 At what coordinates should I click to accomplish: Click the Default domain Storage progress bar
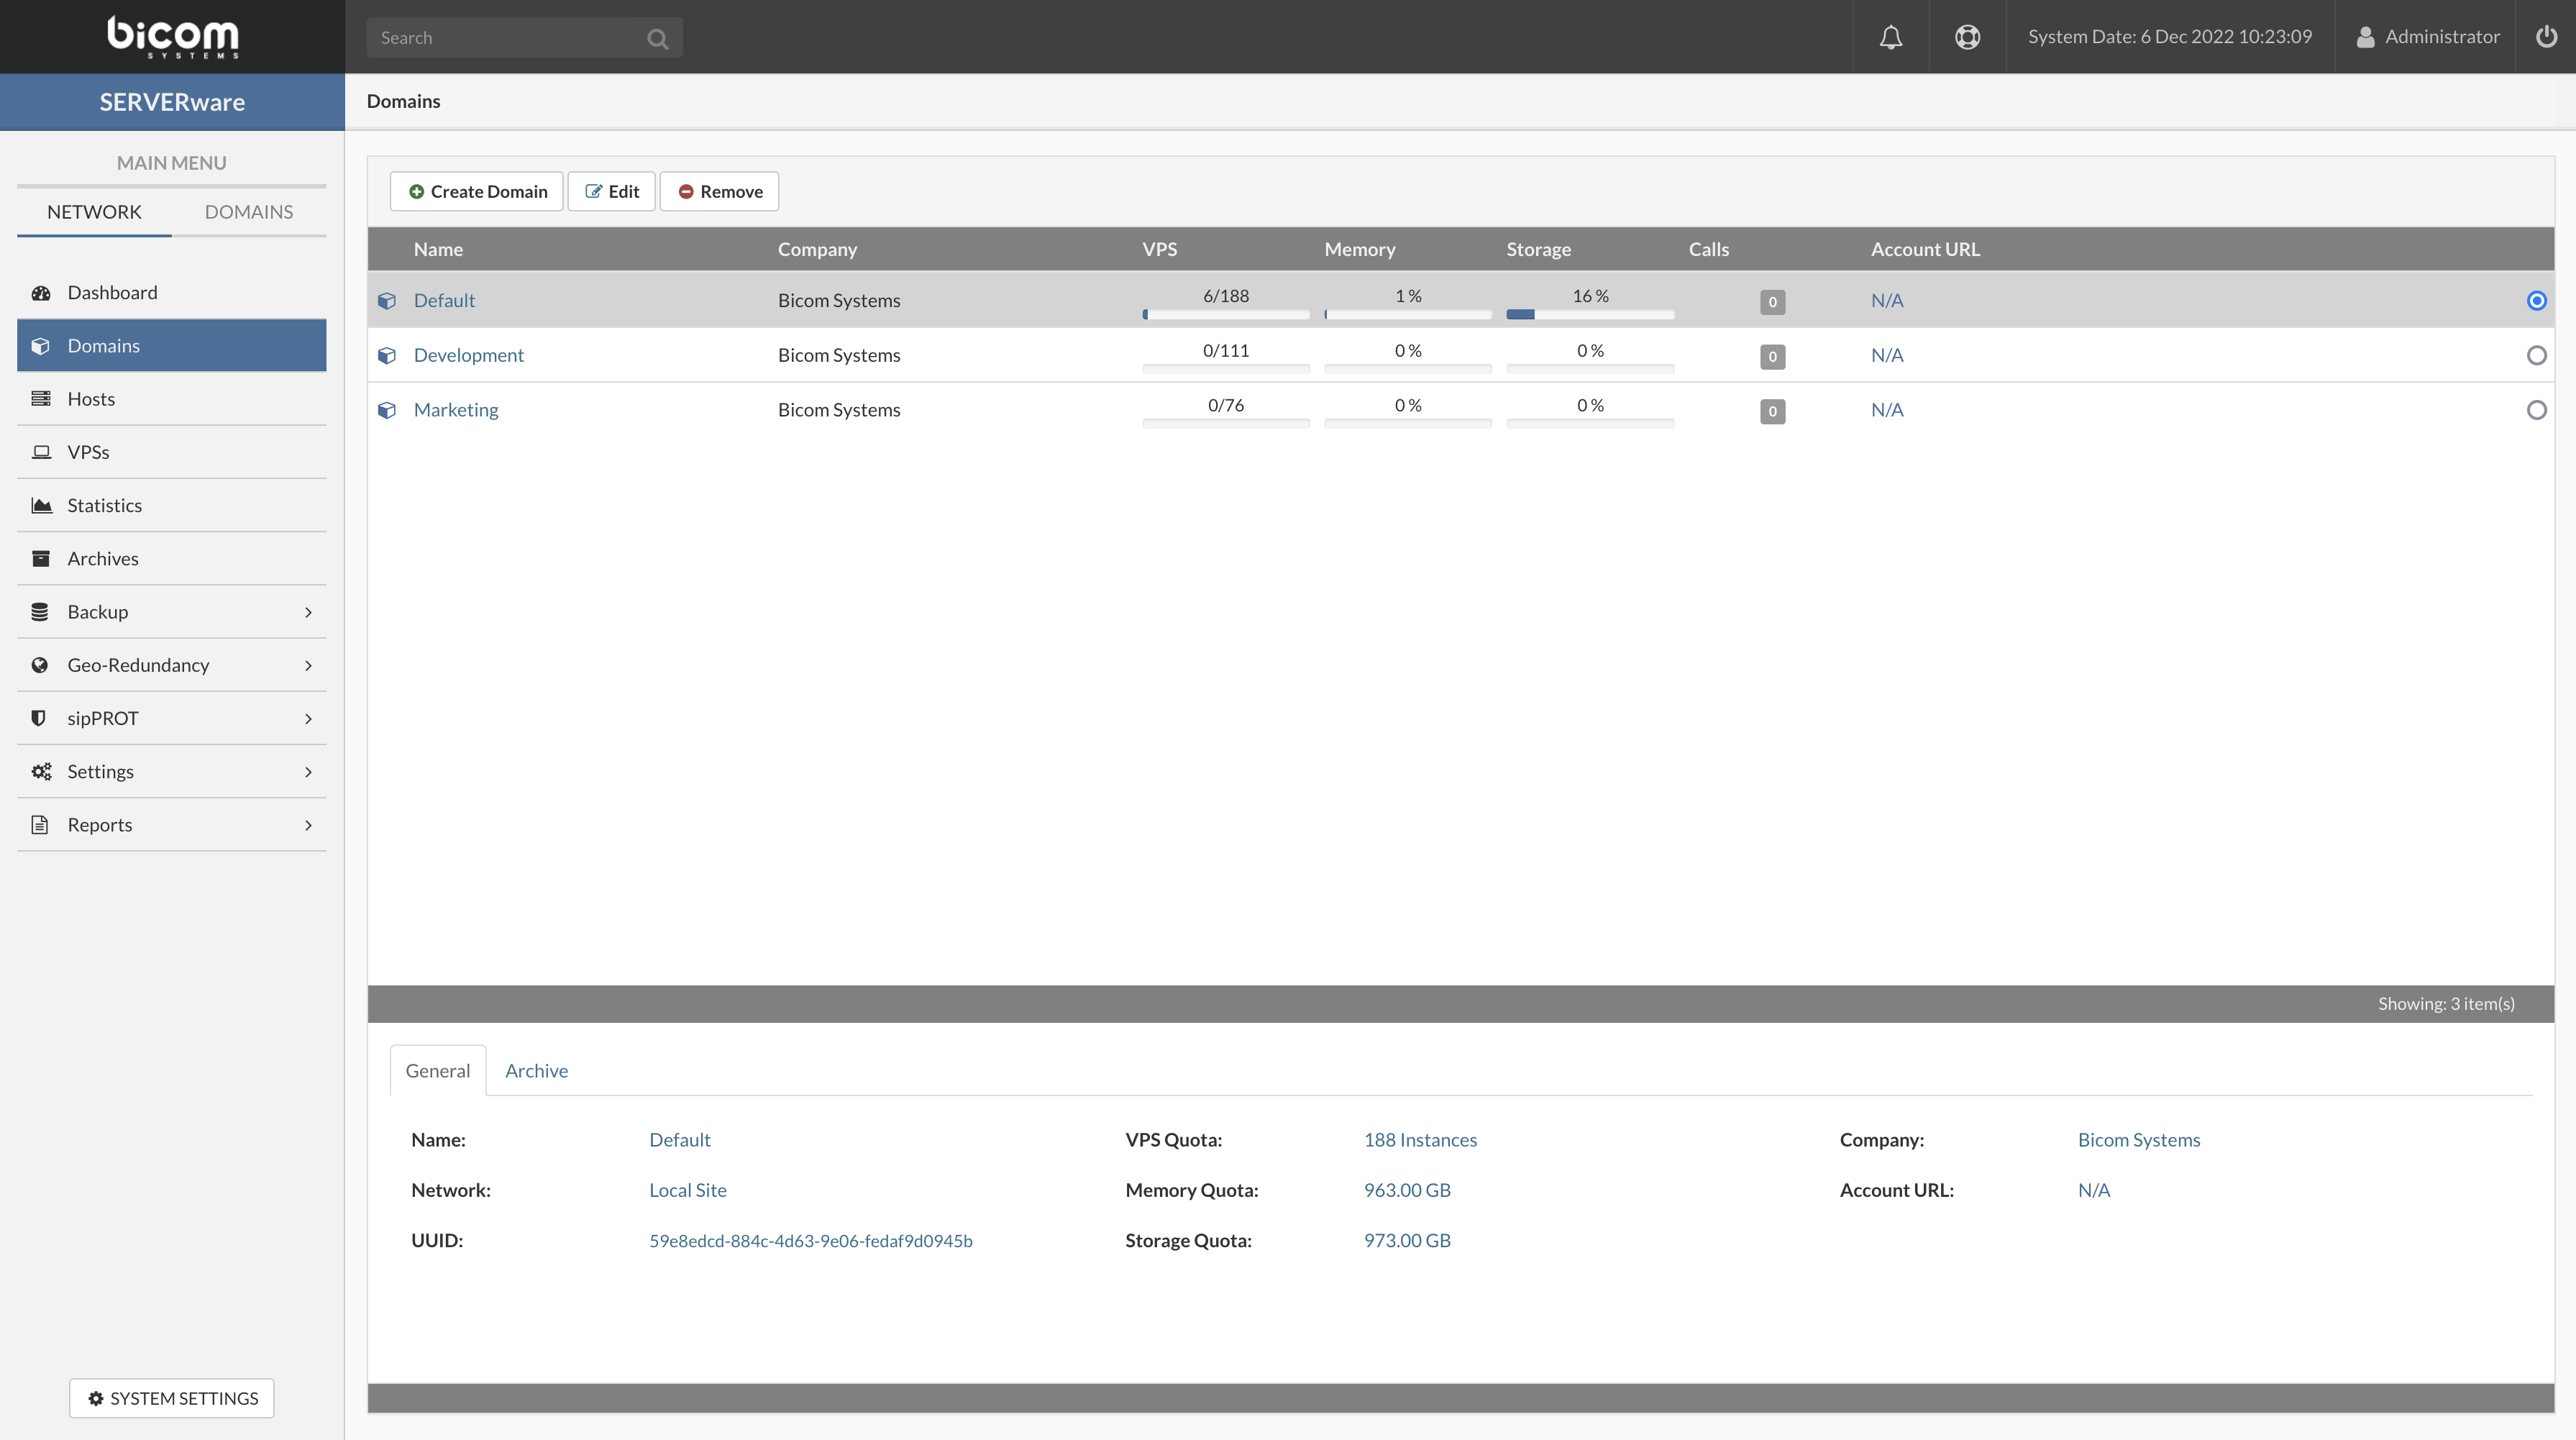1589,314
